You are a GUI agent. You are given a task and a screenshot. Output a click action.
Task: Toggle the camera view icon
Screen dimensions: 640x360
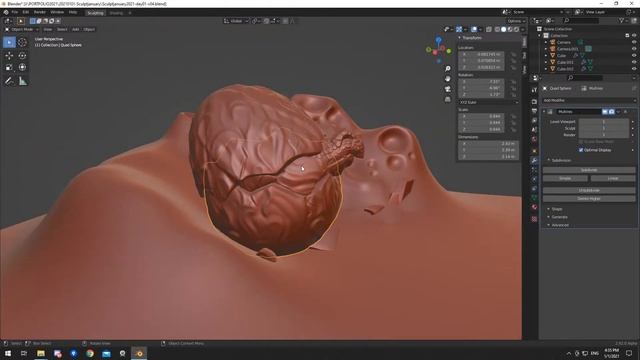(448, 89)
